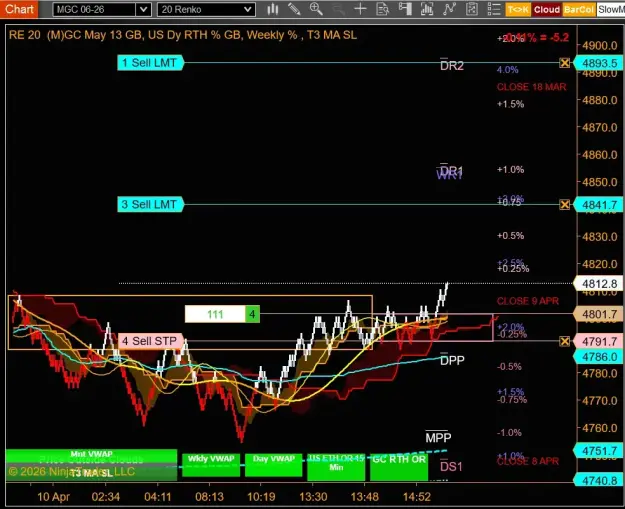Image resolution: width=625 pixels, height=509 pixels.
Task: Click the Mnt VWAP green label
Action: [x=91, y=454]
